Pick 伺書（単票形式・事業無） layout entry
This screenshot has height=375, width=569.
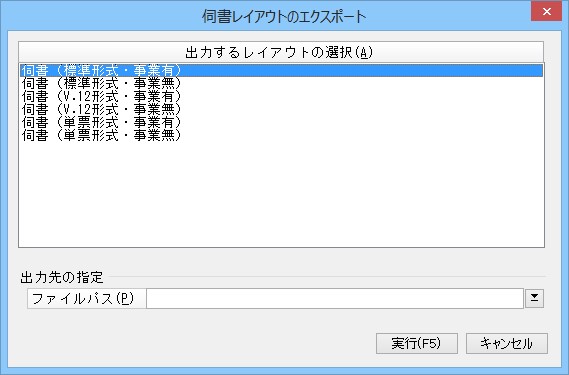[281, 135]
